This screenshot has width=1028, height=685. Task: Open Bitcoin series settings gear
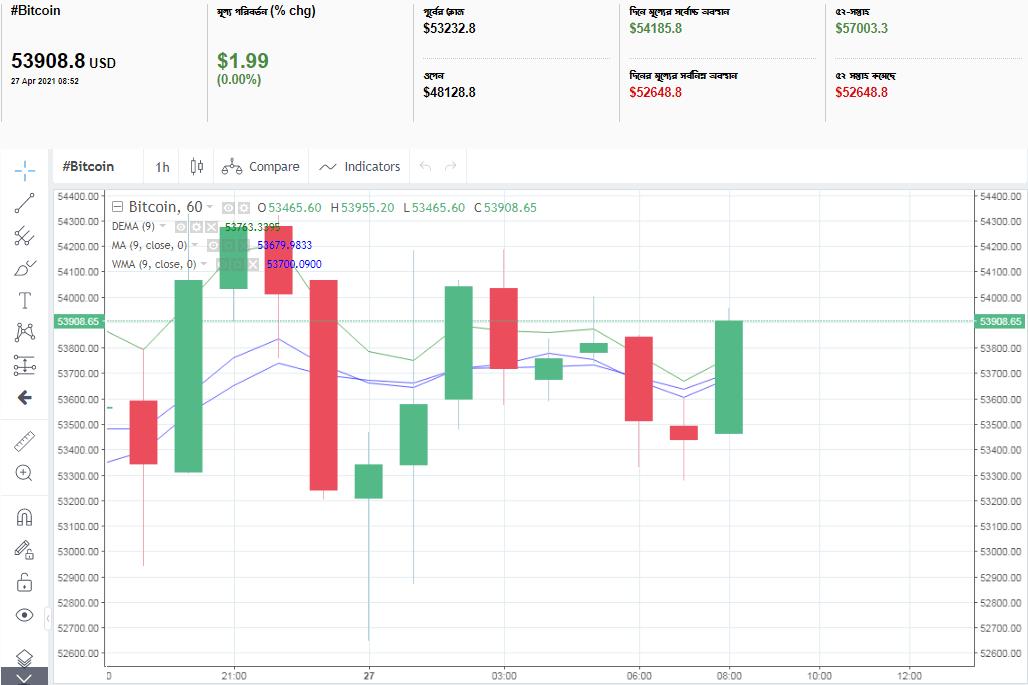tap(244, 208)
